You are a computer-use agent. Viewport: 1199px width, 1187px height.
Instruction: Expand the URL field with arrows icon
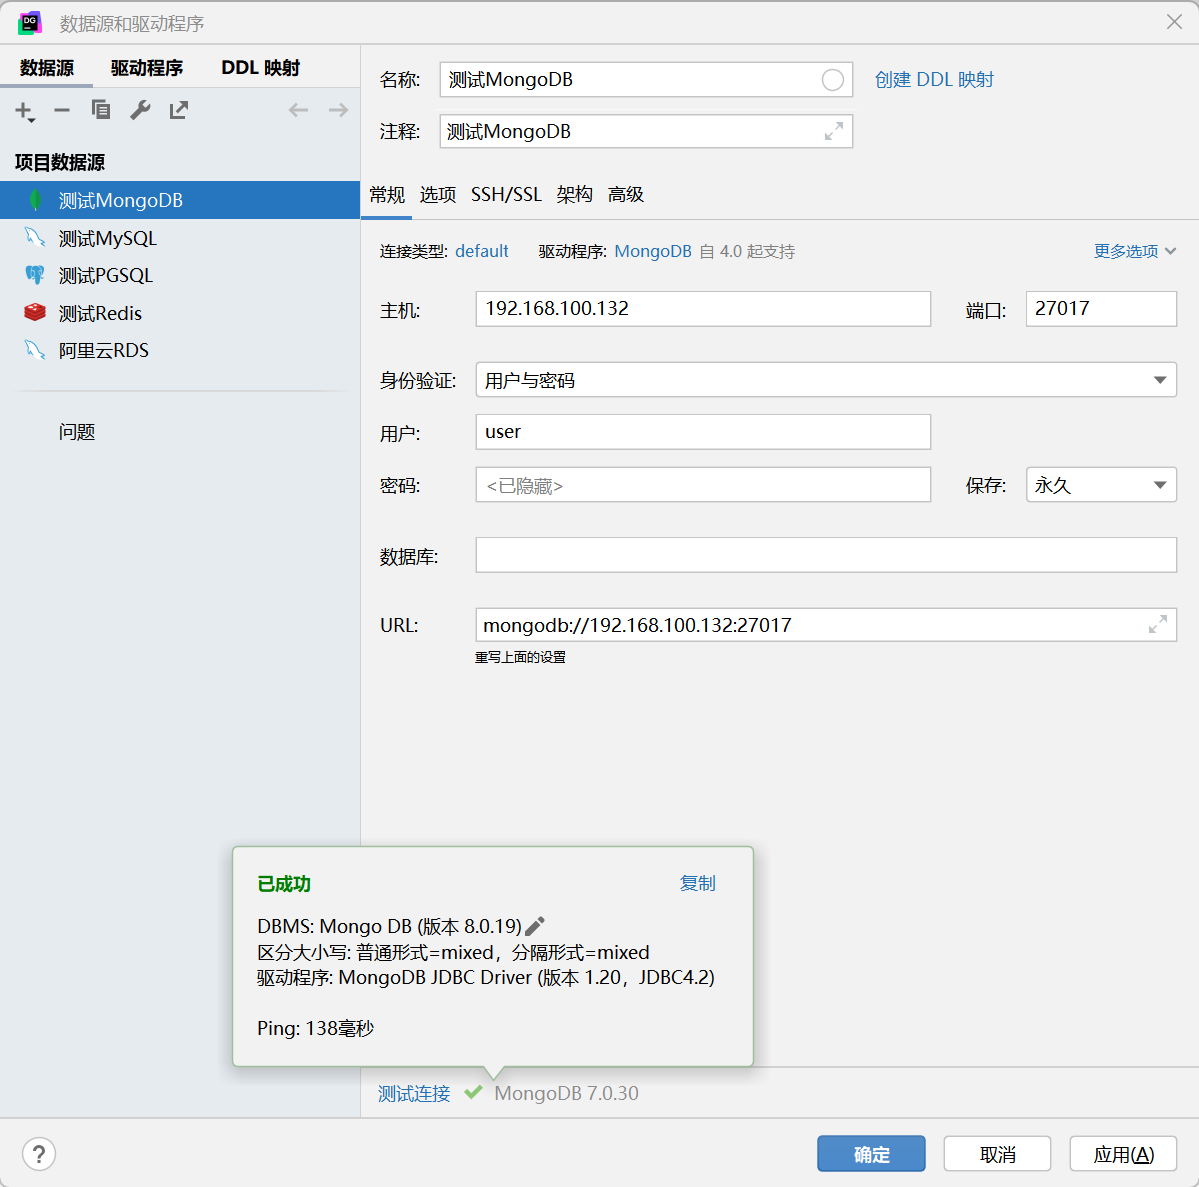(x=1158, y=625)
